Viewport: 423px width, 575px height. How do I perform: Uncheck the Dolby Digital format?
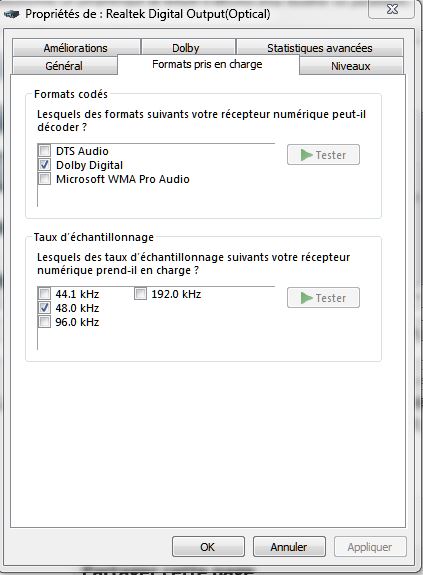(45, 165)
